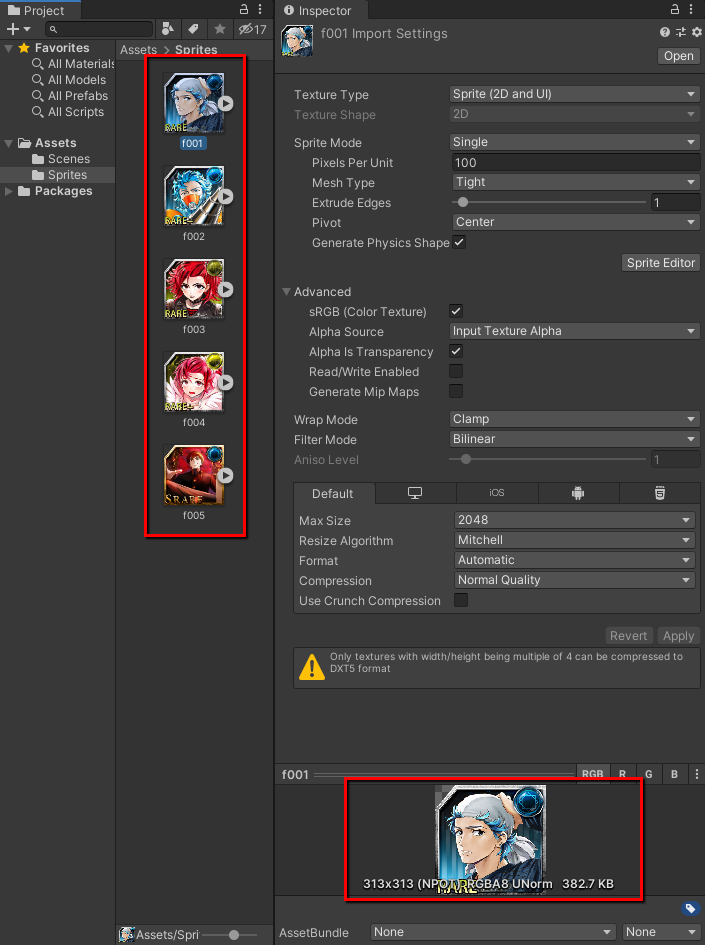705x945 pixels.
Task: Toggle hidden packages visibility (17) icon
Action: click(x=252, y=29)
